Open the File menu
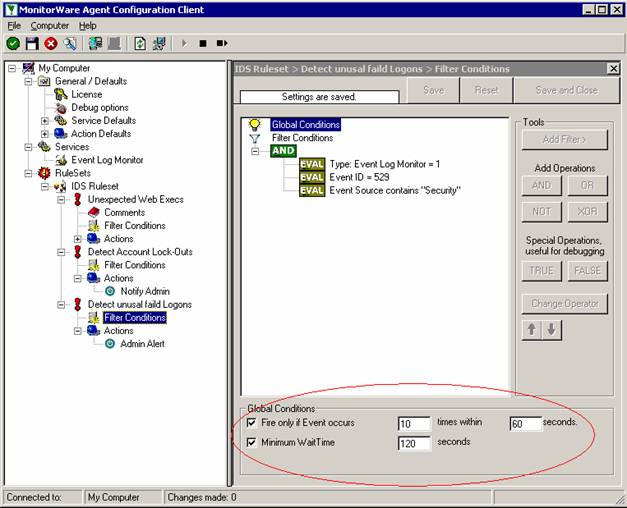The height and width of the screenshot is (508, 627). 14,26
